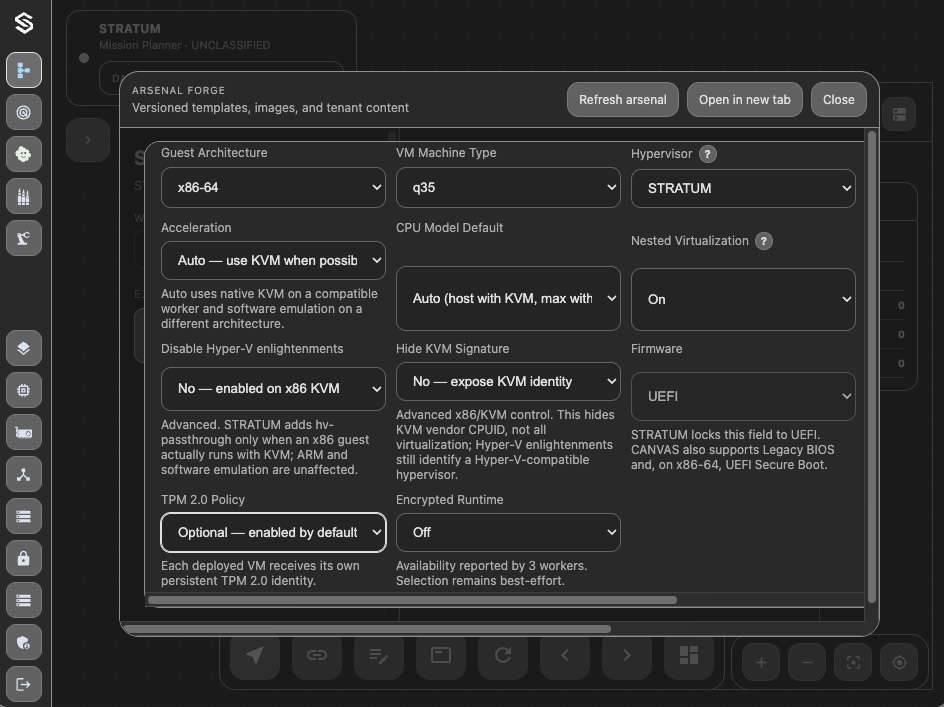This screenshot has width=944, height=707.
Task: Open the graphics card sidebar icon
Action: pos(24,432)
